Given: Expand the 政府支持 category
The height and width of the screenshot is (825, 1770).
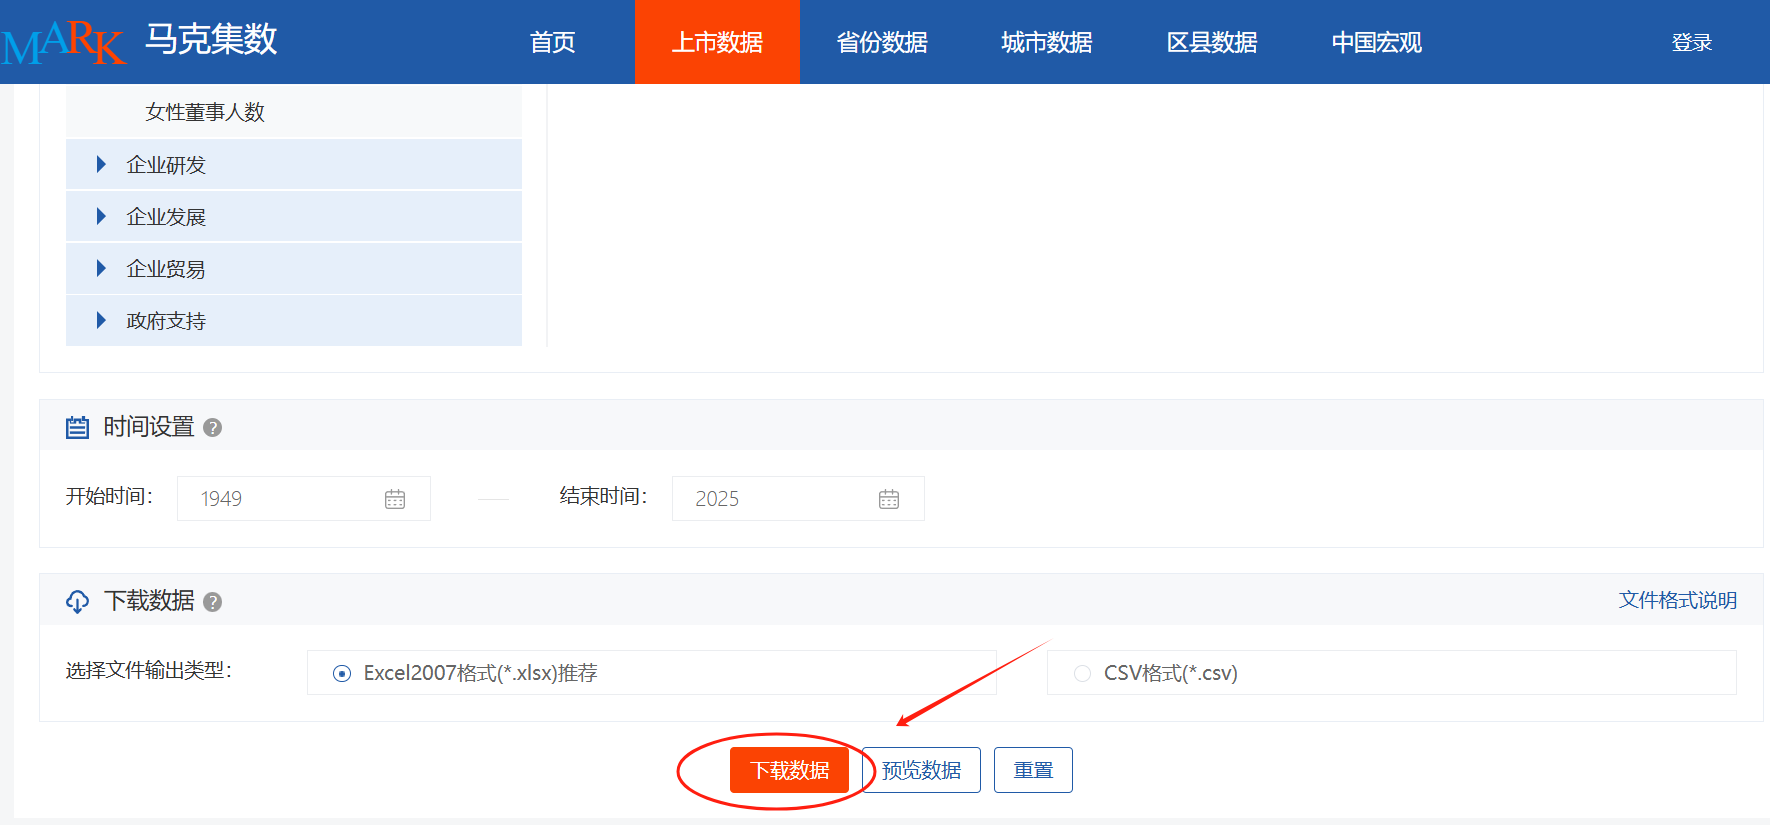Looking at the screenshot, I should (101, 321).
